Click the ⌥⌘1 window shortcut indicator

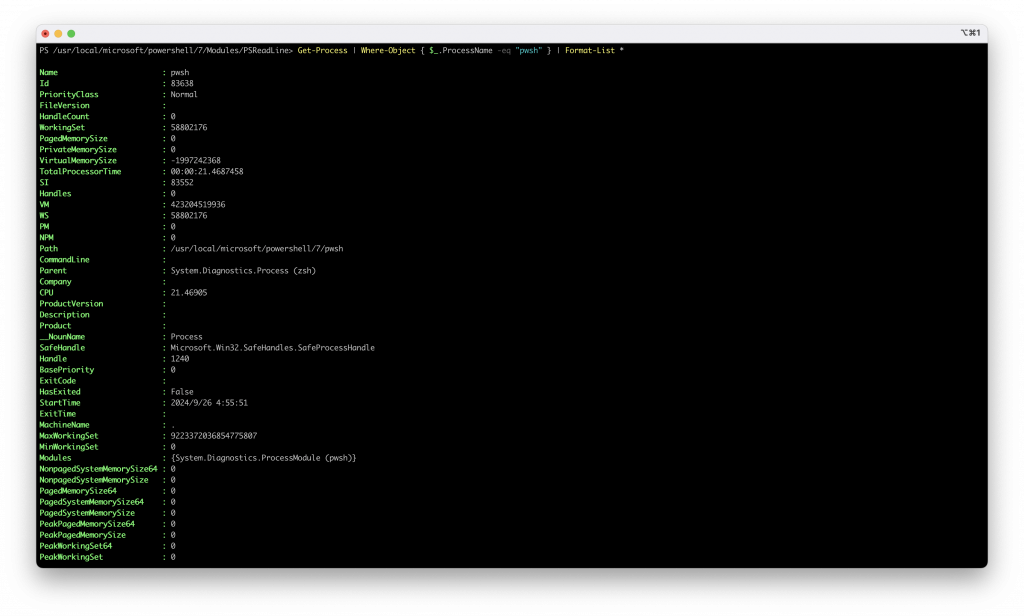tap(970, 33)
